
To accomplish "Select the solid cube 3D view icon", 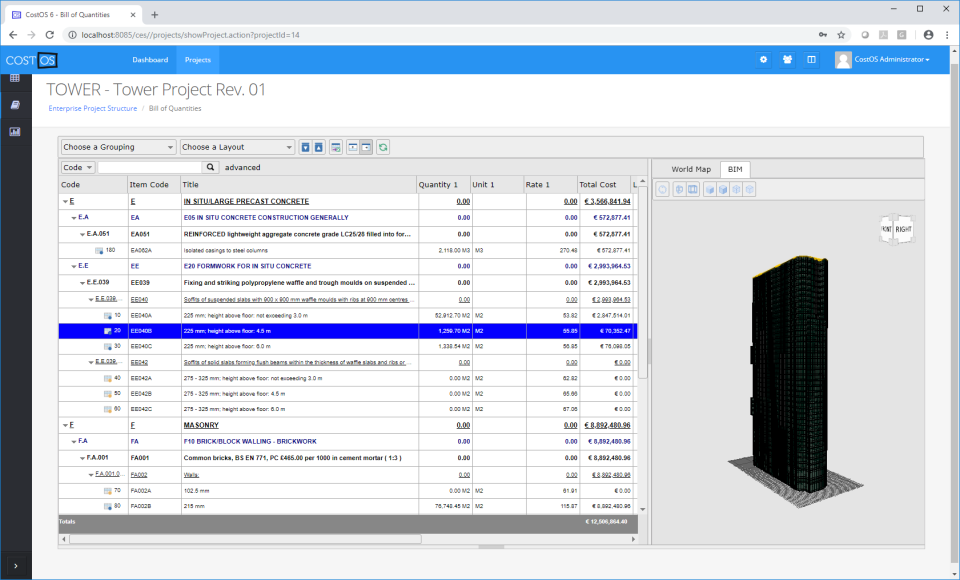I will tap(710, 189).
